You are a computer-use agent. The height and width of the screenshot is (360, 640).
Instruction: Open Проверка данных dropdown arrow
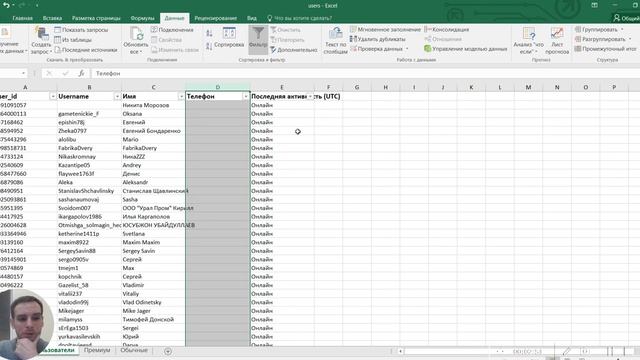click(x=407, y=49)
